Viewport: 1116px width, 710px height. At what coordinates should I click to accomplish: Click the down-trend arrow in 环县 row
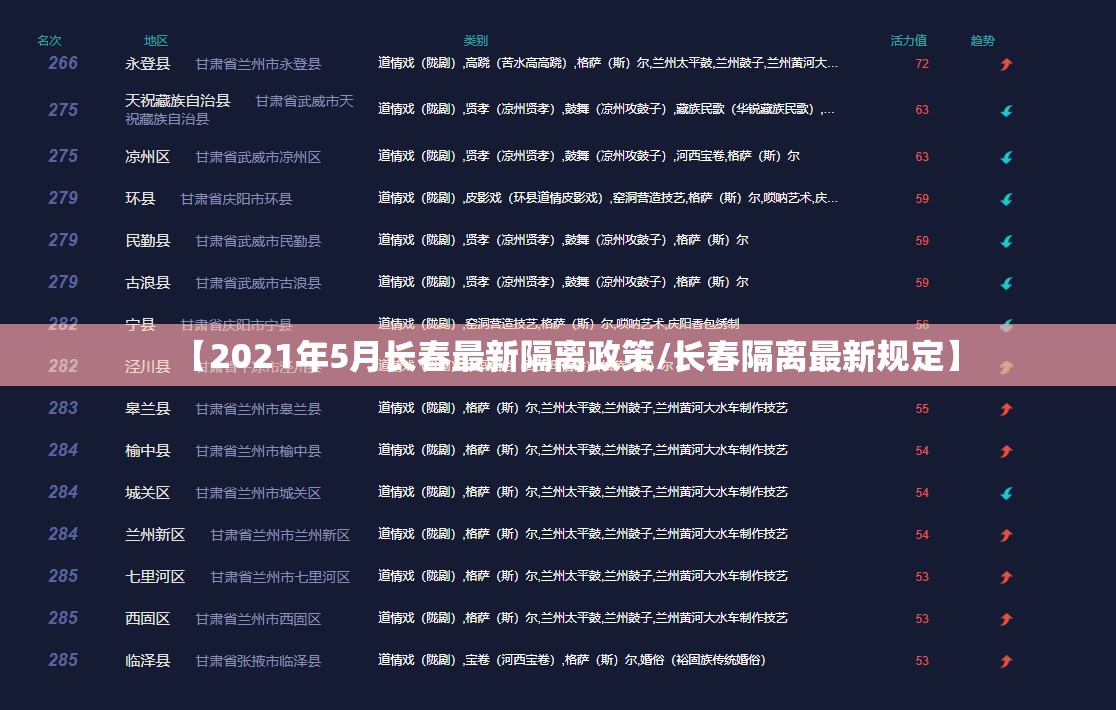point(1006,199)
